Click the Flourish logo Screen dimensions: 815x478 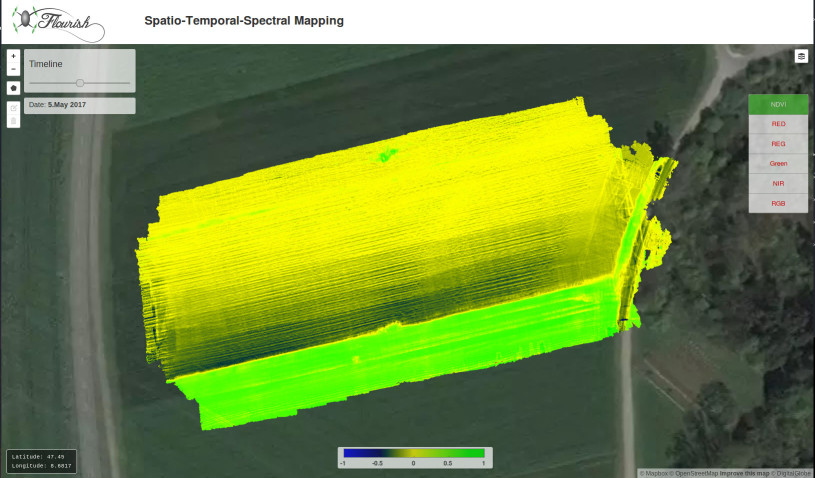click(58, 23)
